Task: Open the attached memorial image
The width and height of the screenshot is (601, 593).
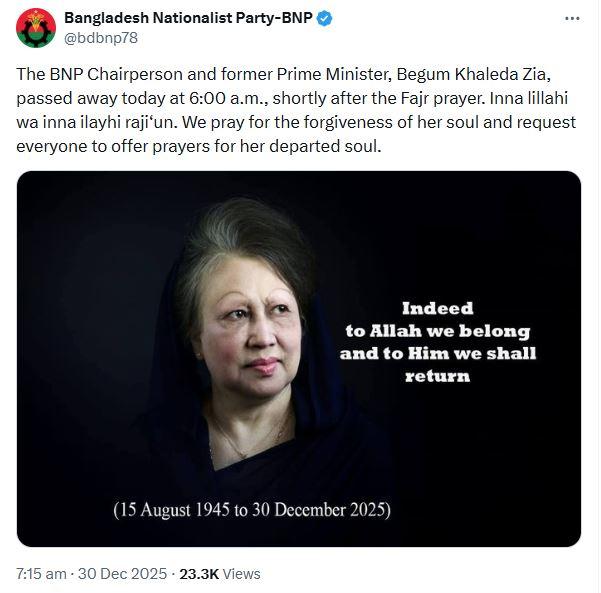Action: point(300,360)
